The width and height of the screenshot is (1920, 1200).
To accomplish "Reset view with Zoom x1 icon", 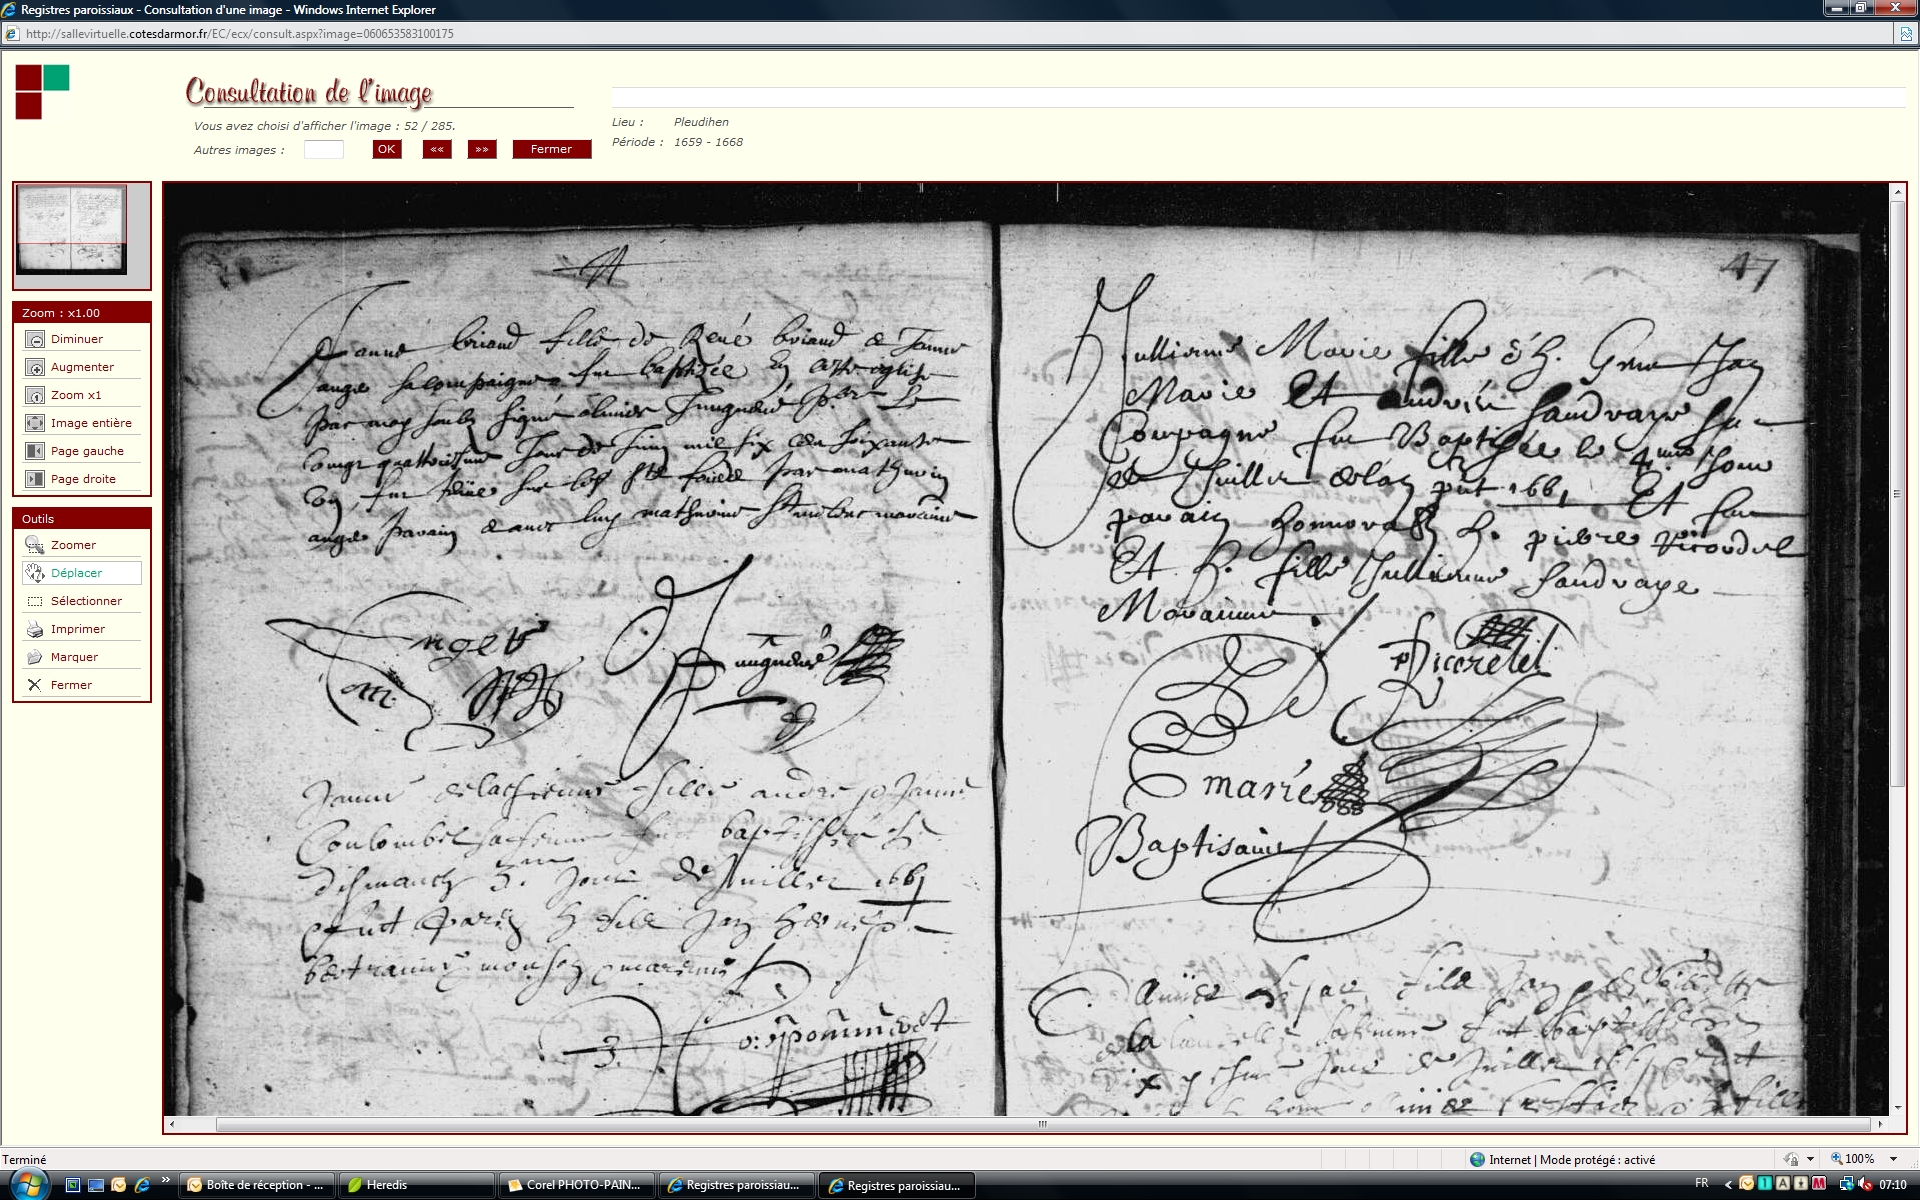I will point(35,396).
